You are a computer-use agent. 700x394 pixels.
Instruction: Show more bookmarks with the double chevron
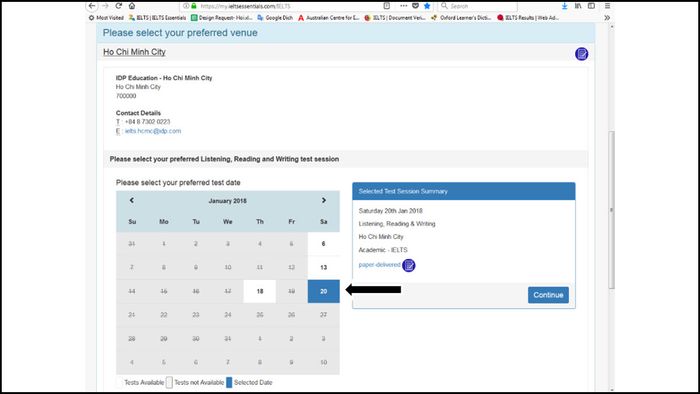pos(607,18)
